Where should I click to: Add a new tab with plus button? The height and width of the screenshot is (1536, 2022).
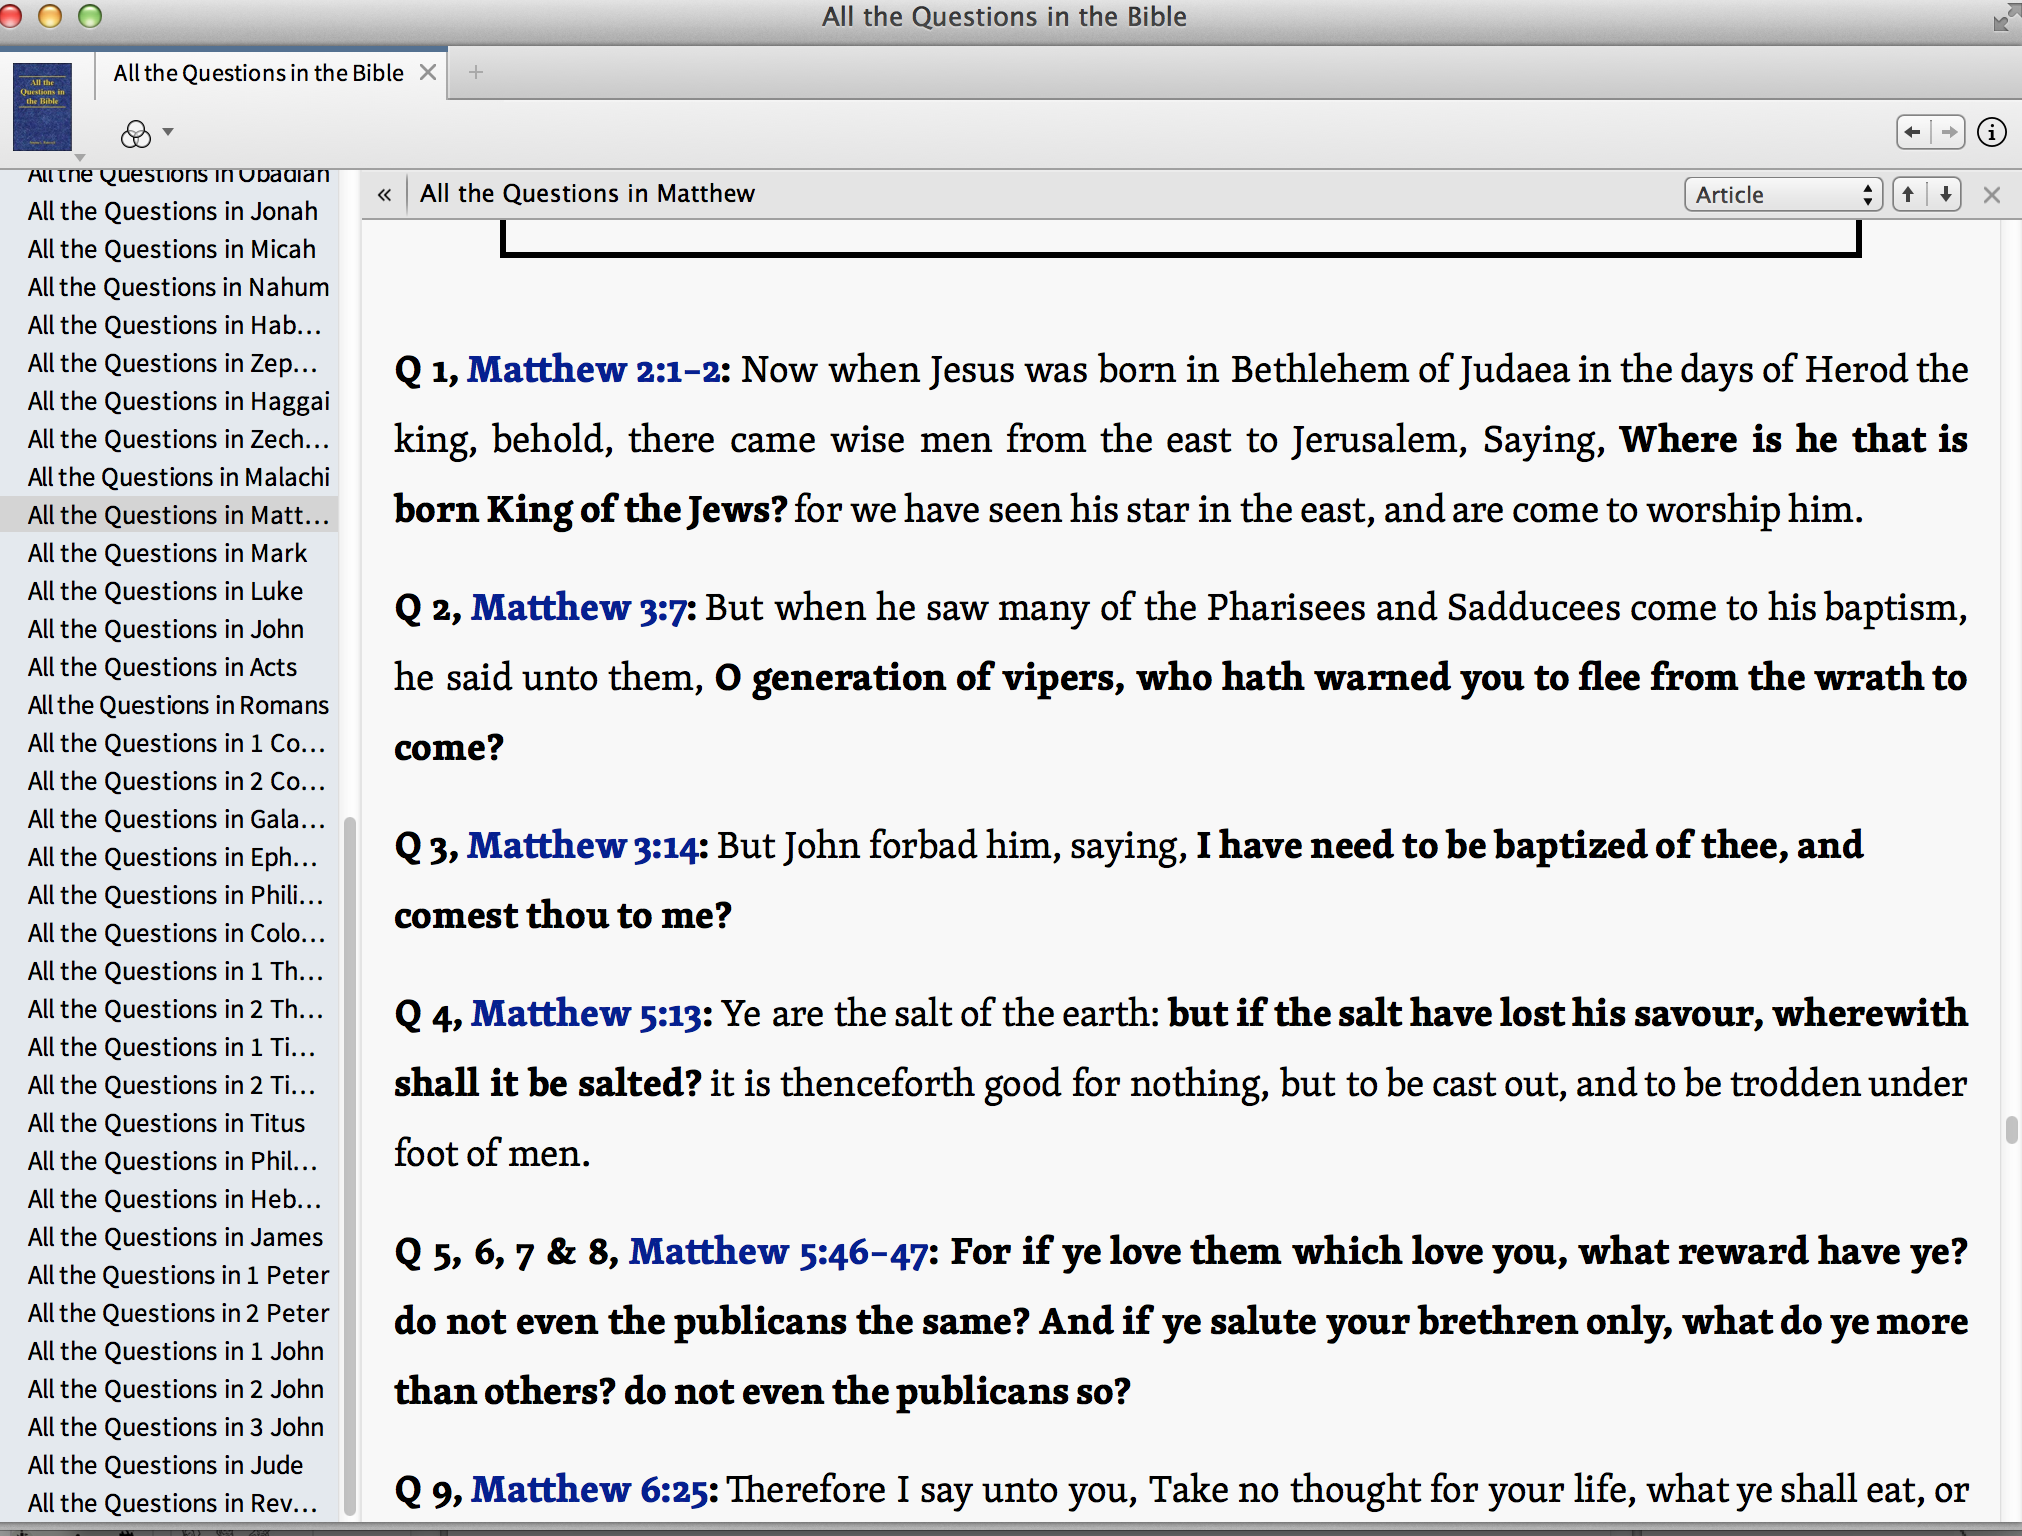[476, 72]
